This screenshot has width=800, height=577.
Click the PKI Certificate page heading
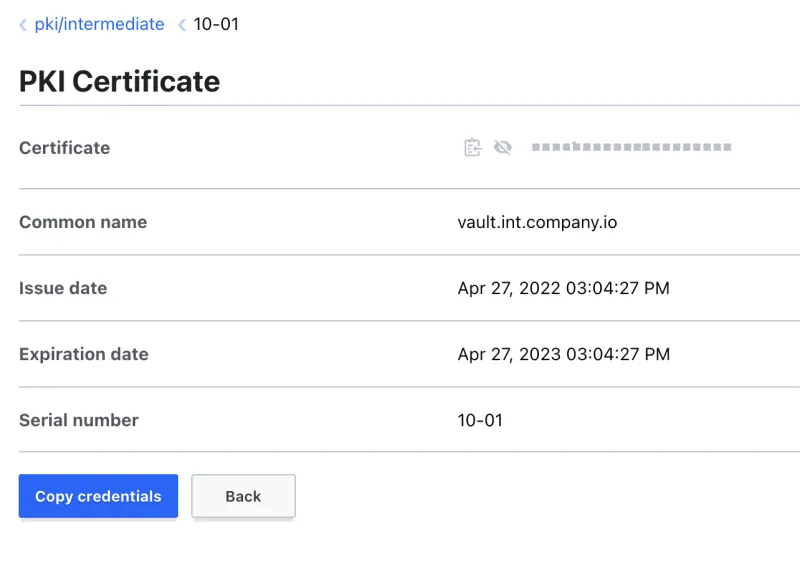[119, 81]
